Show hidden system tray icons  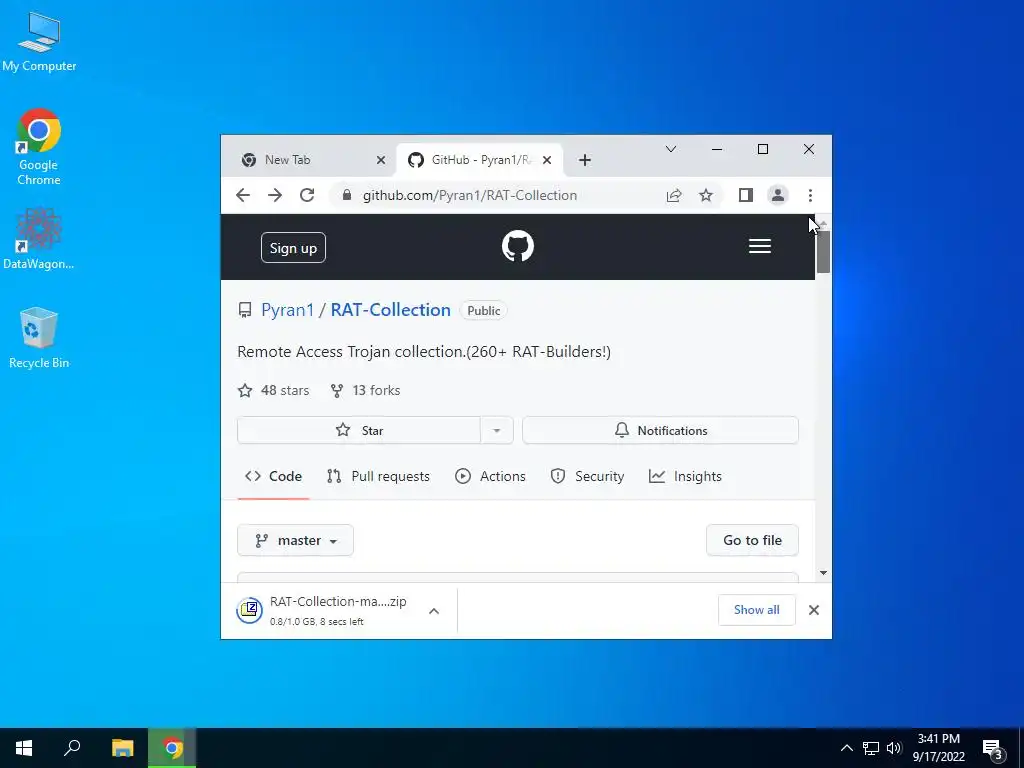pos(846,748)
